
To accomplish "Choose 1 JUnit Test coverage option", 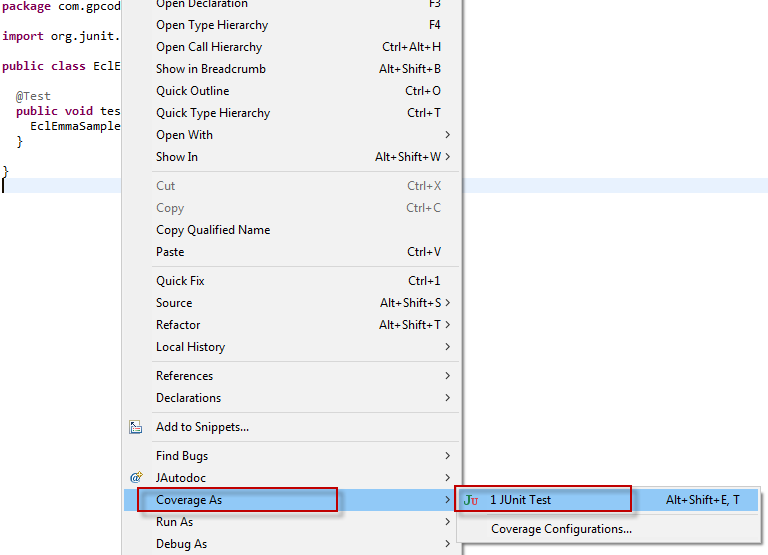I will click(x=520, y=500).
